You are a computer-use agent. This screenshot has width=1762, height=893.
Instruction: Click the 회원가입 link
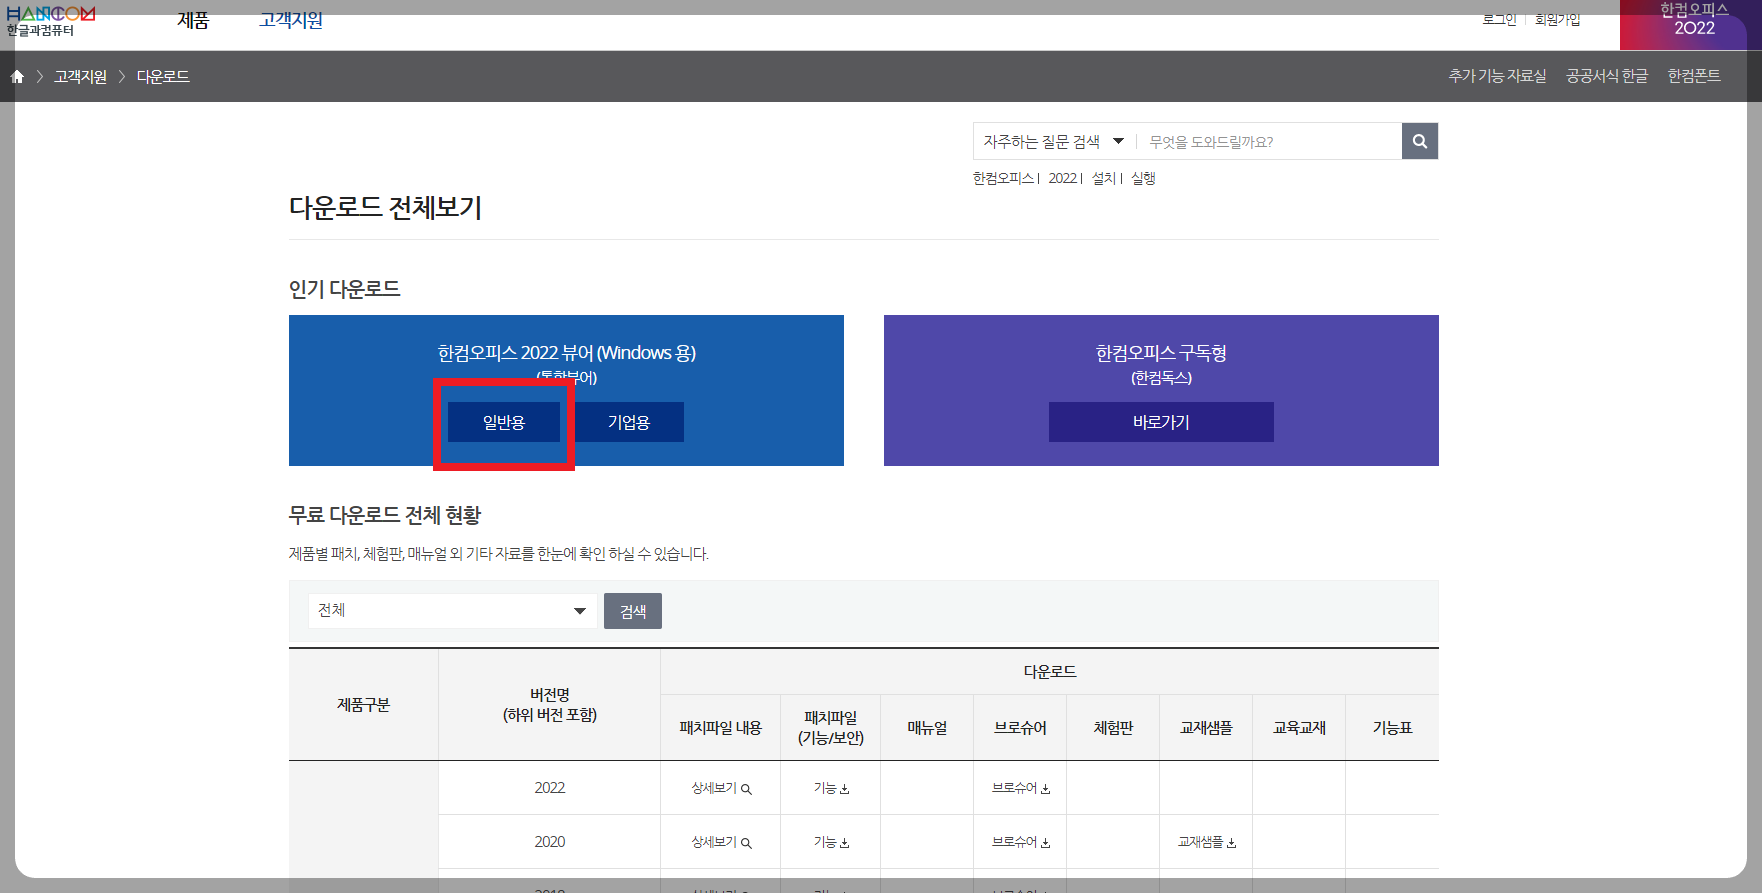click(x=1558, y=19)
